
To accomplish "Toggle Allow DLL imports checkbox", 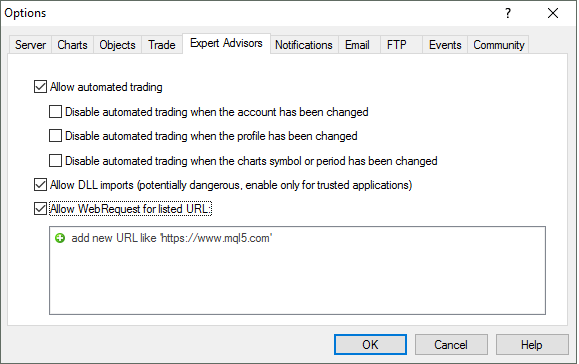I will [x=40, y=185].
